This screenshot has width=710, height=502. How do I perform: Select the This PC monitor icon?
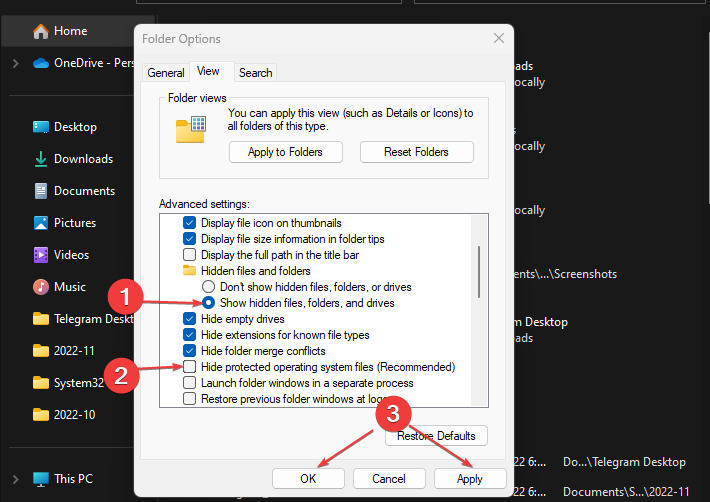41,479
